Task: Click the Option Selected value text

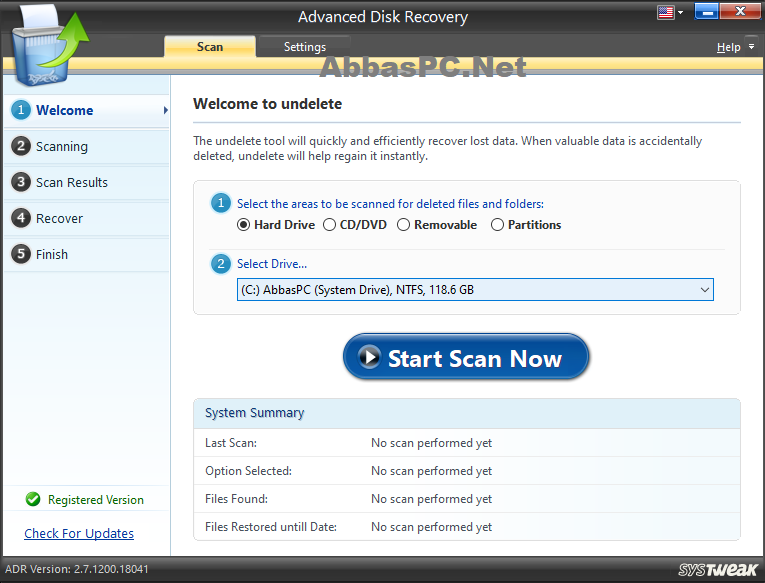Action: (x=431, y=471)
